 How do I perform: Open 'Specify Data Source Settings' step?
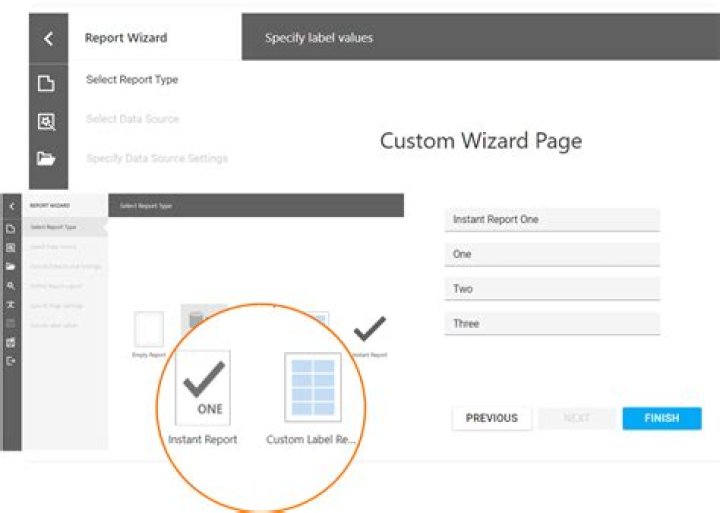click(156, 158)
